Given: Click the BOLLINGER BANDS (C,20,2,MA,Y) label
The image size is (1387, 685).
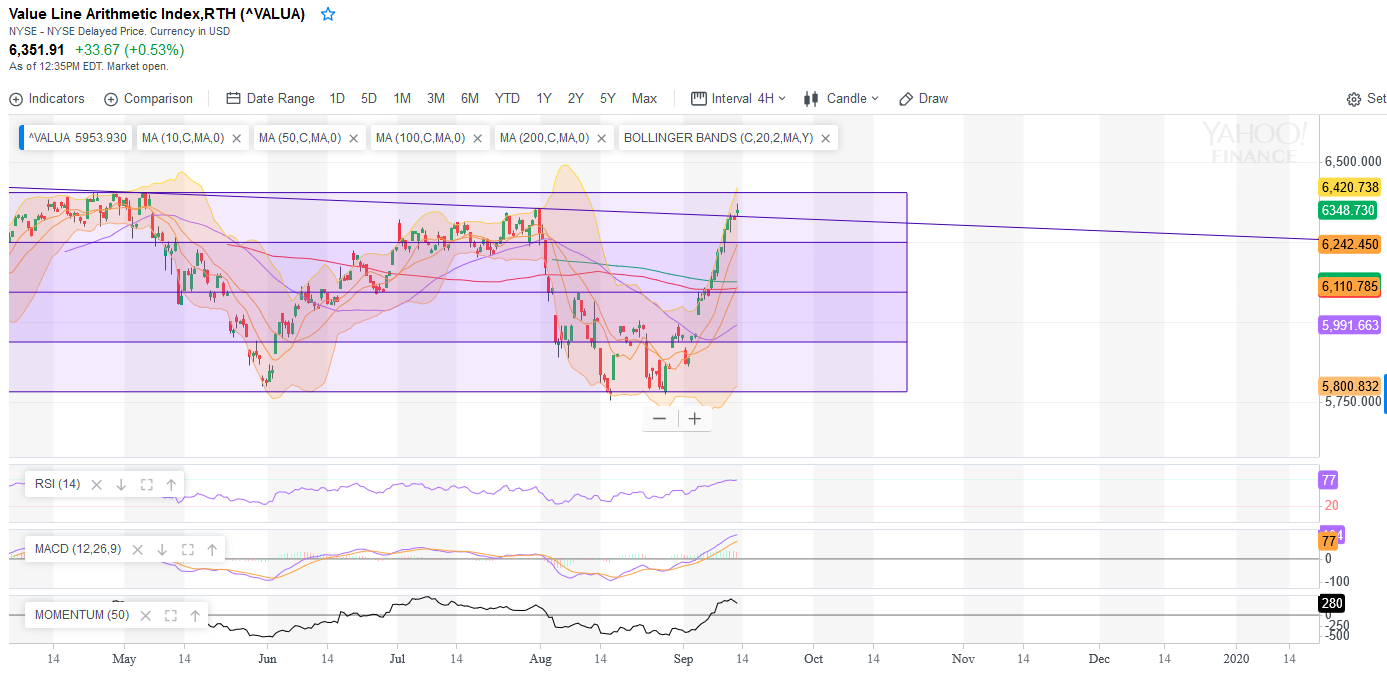Looking at the screenshot, I should [x=718, y=138].
